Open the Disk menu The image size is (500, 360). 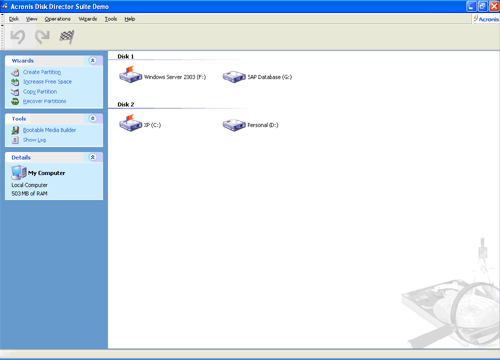point(14,19)
